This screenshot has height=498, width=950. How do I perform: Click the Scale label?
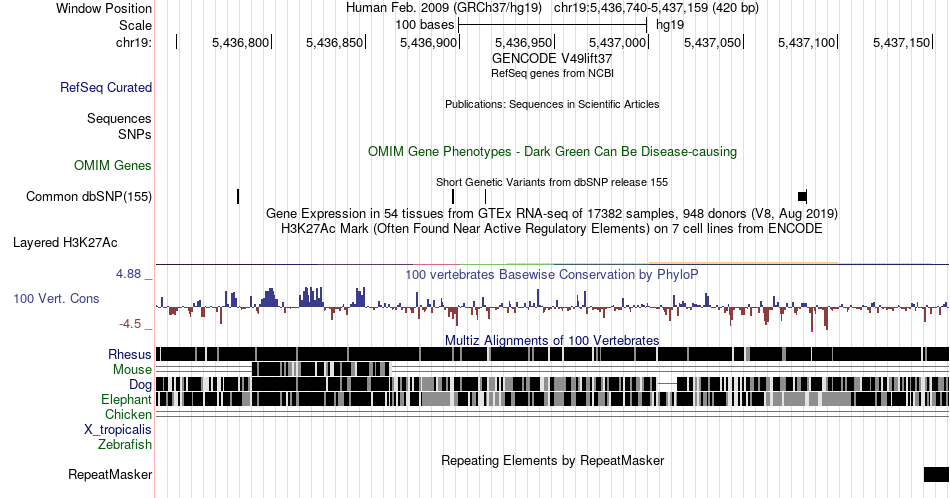click(x=135, y=25)
